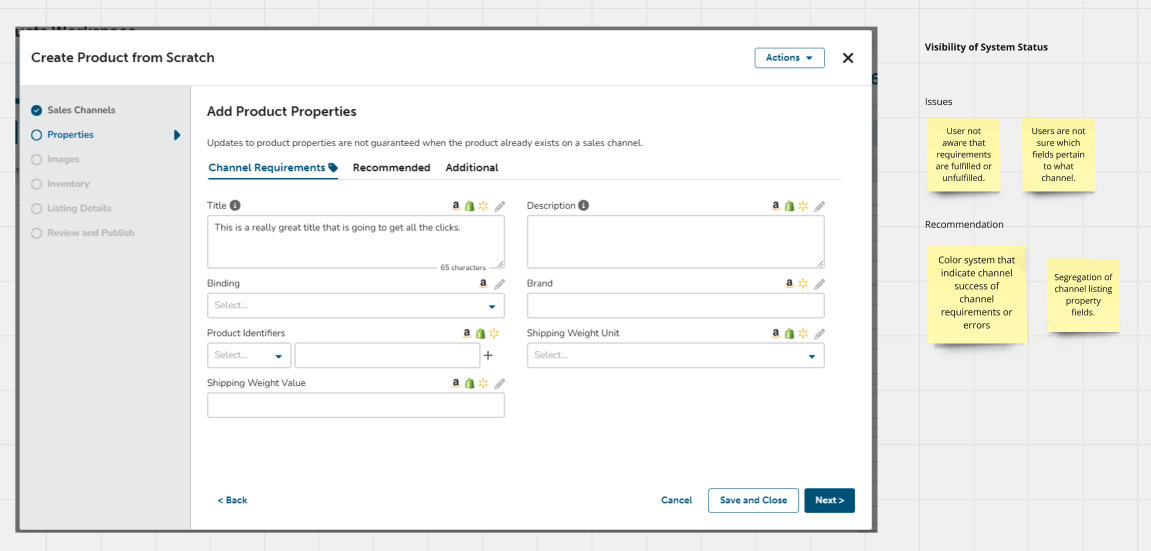The image size is (1151, 551).
Task: Click the Walmart spark icon for Description
Action: [803, 206]
